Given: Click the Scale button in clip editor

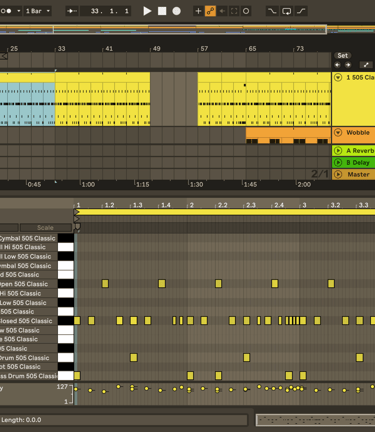Looking at the screenshot, I should pos(46,228).
